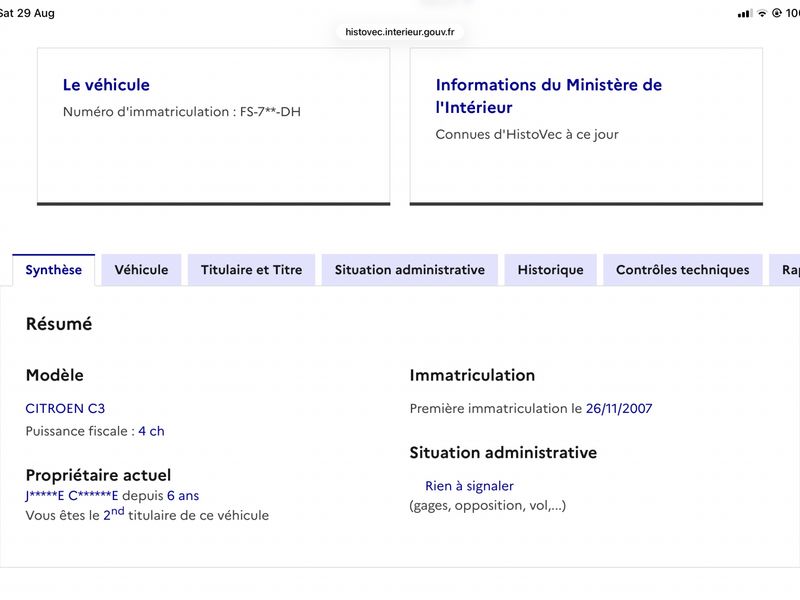Open the Titulaire et Titre tab

[x=252, y=270]
